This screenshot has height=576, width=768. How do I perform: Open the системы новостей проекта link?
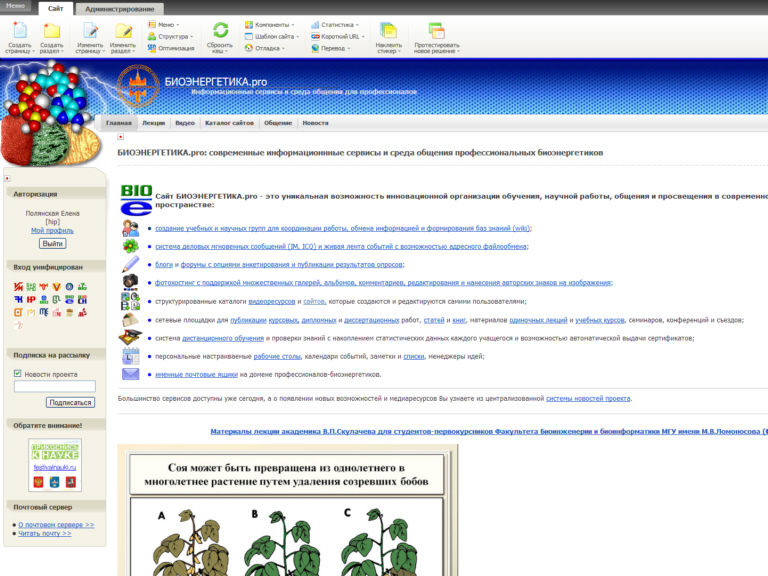point(588,398)
